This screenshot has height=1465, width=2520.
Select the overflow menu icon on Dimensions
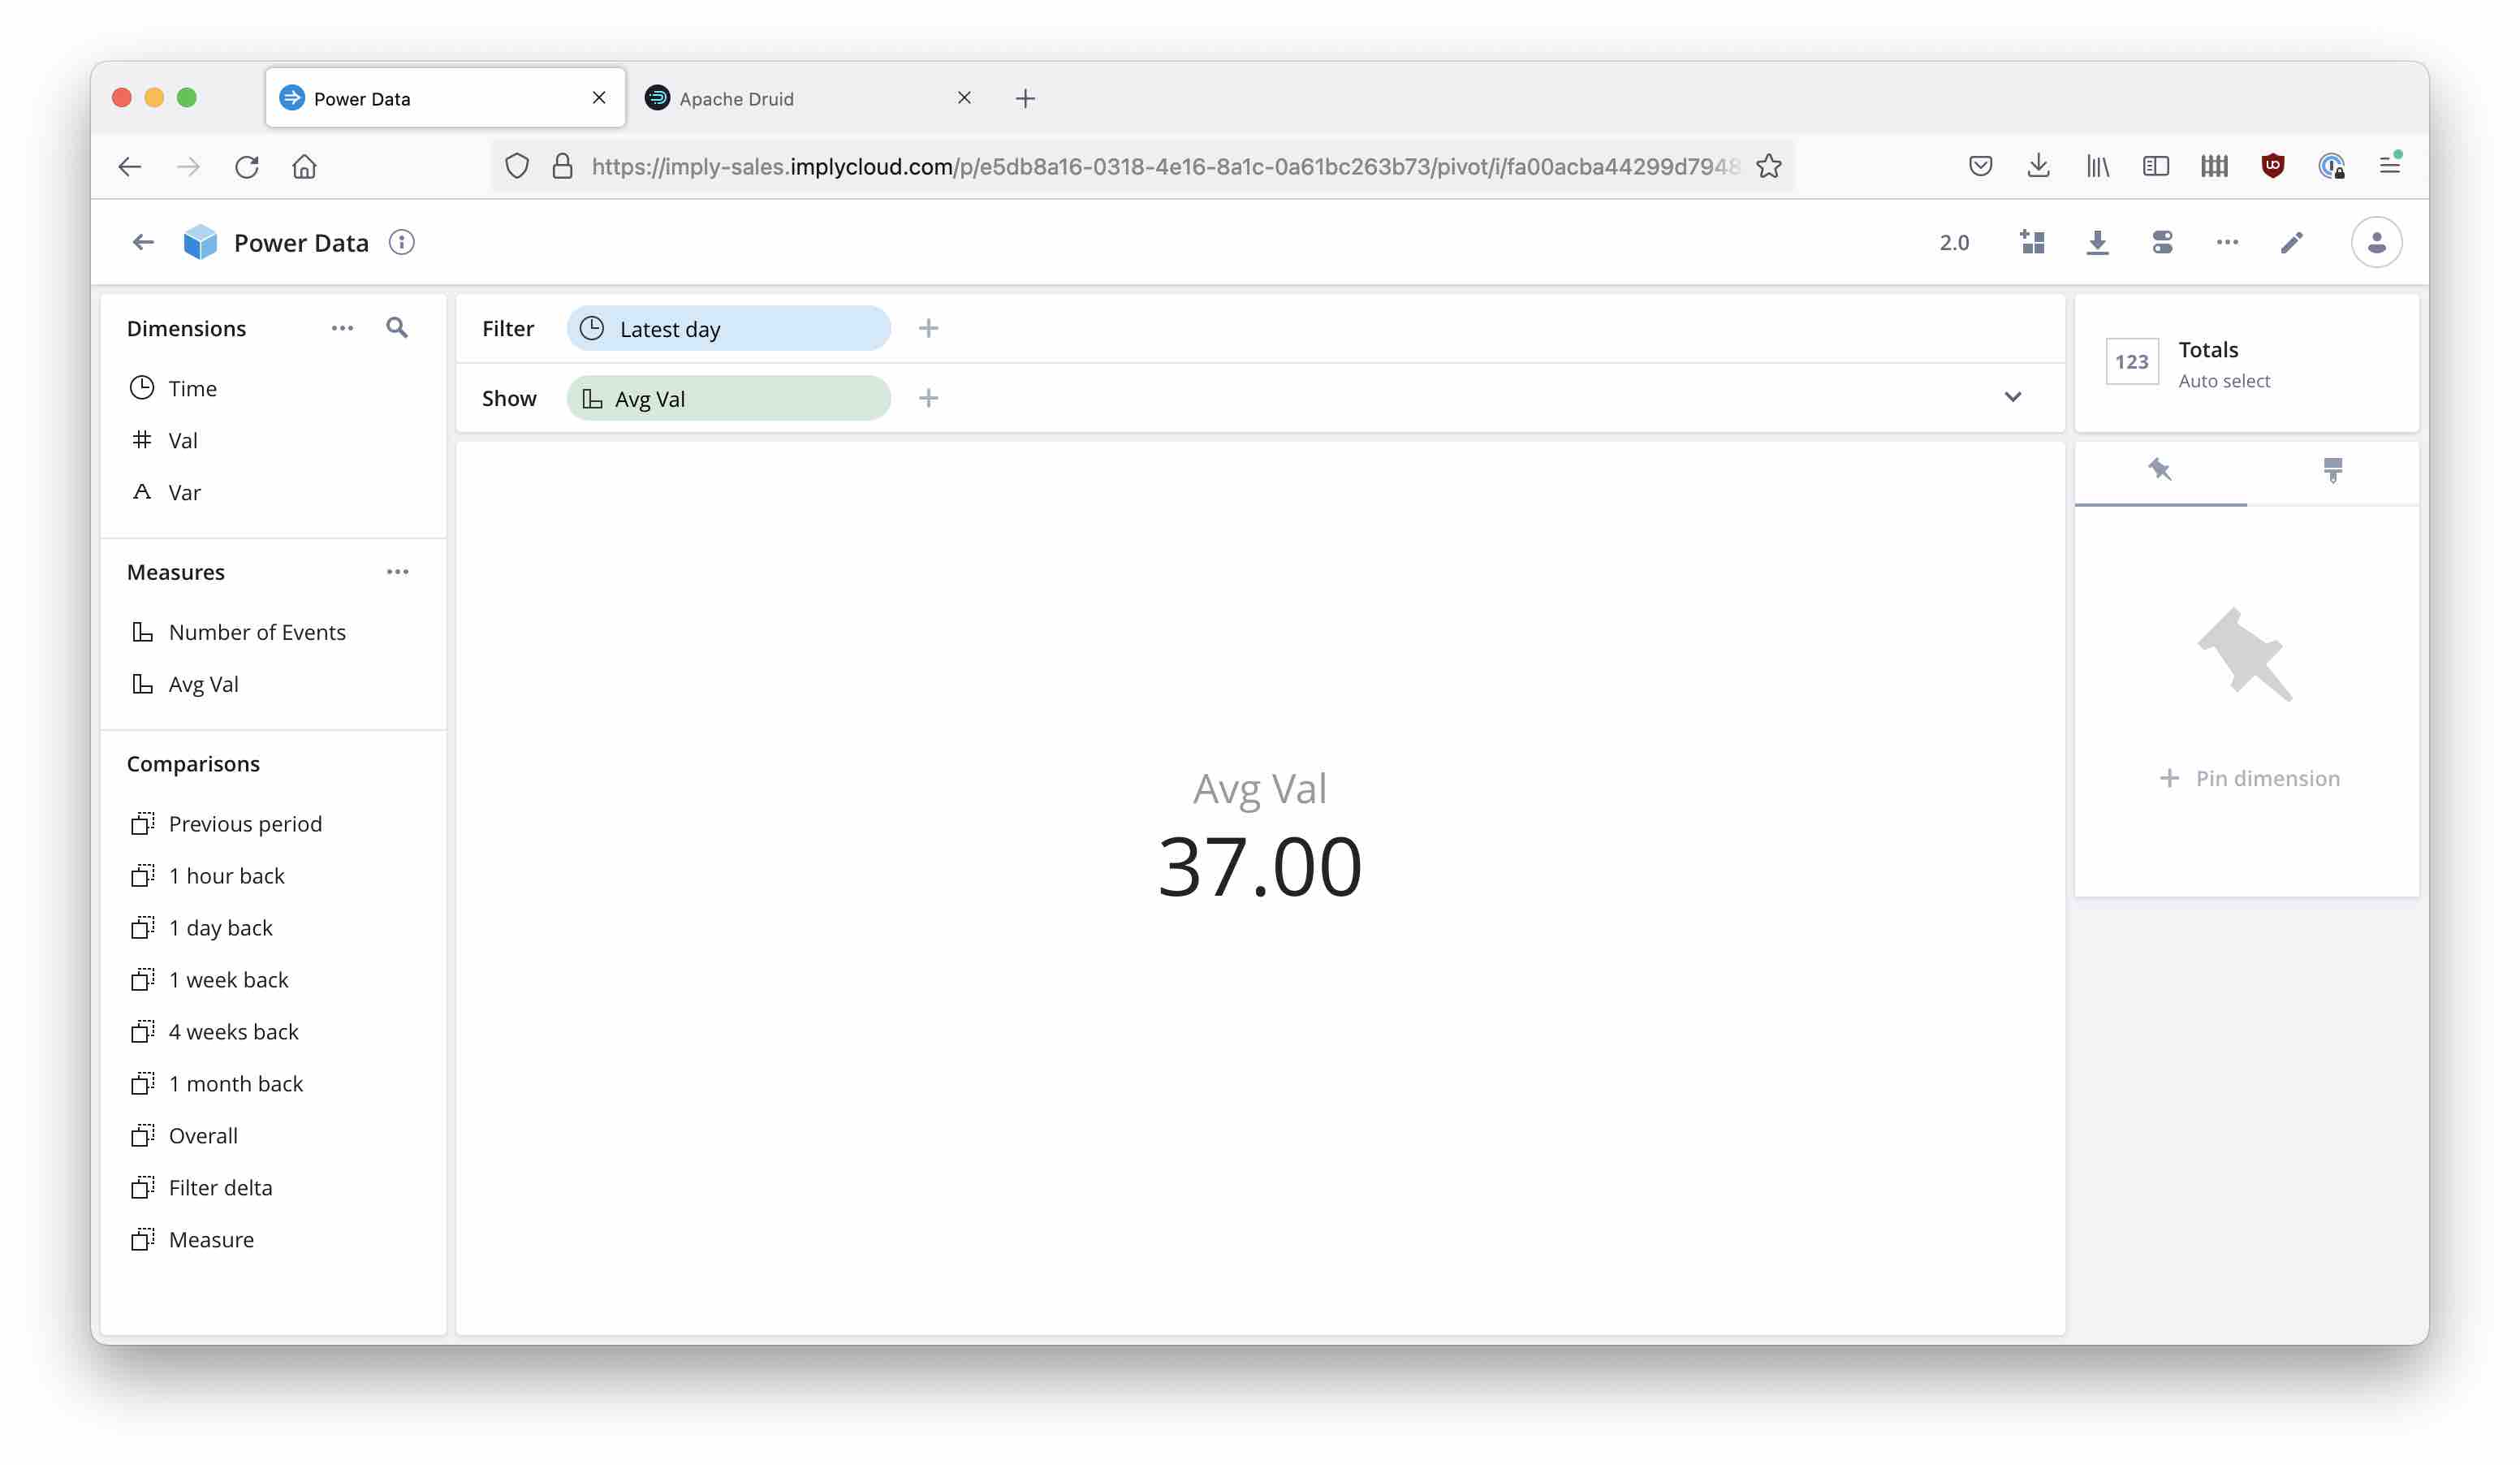342,328
